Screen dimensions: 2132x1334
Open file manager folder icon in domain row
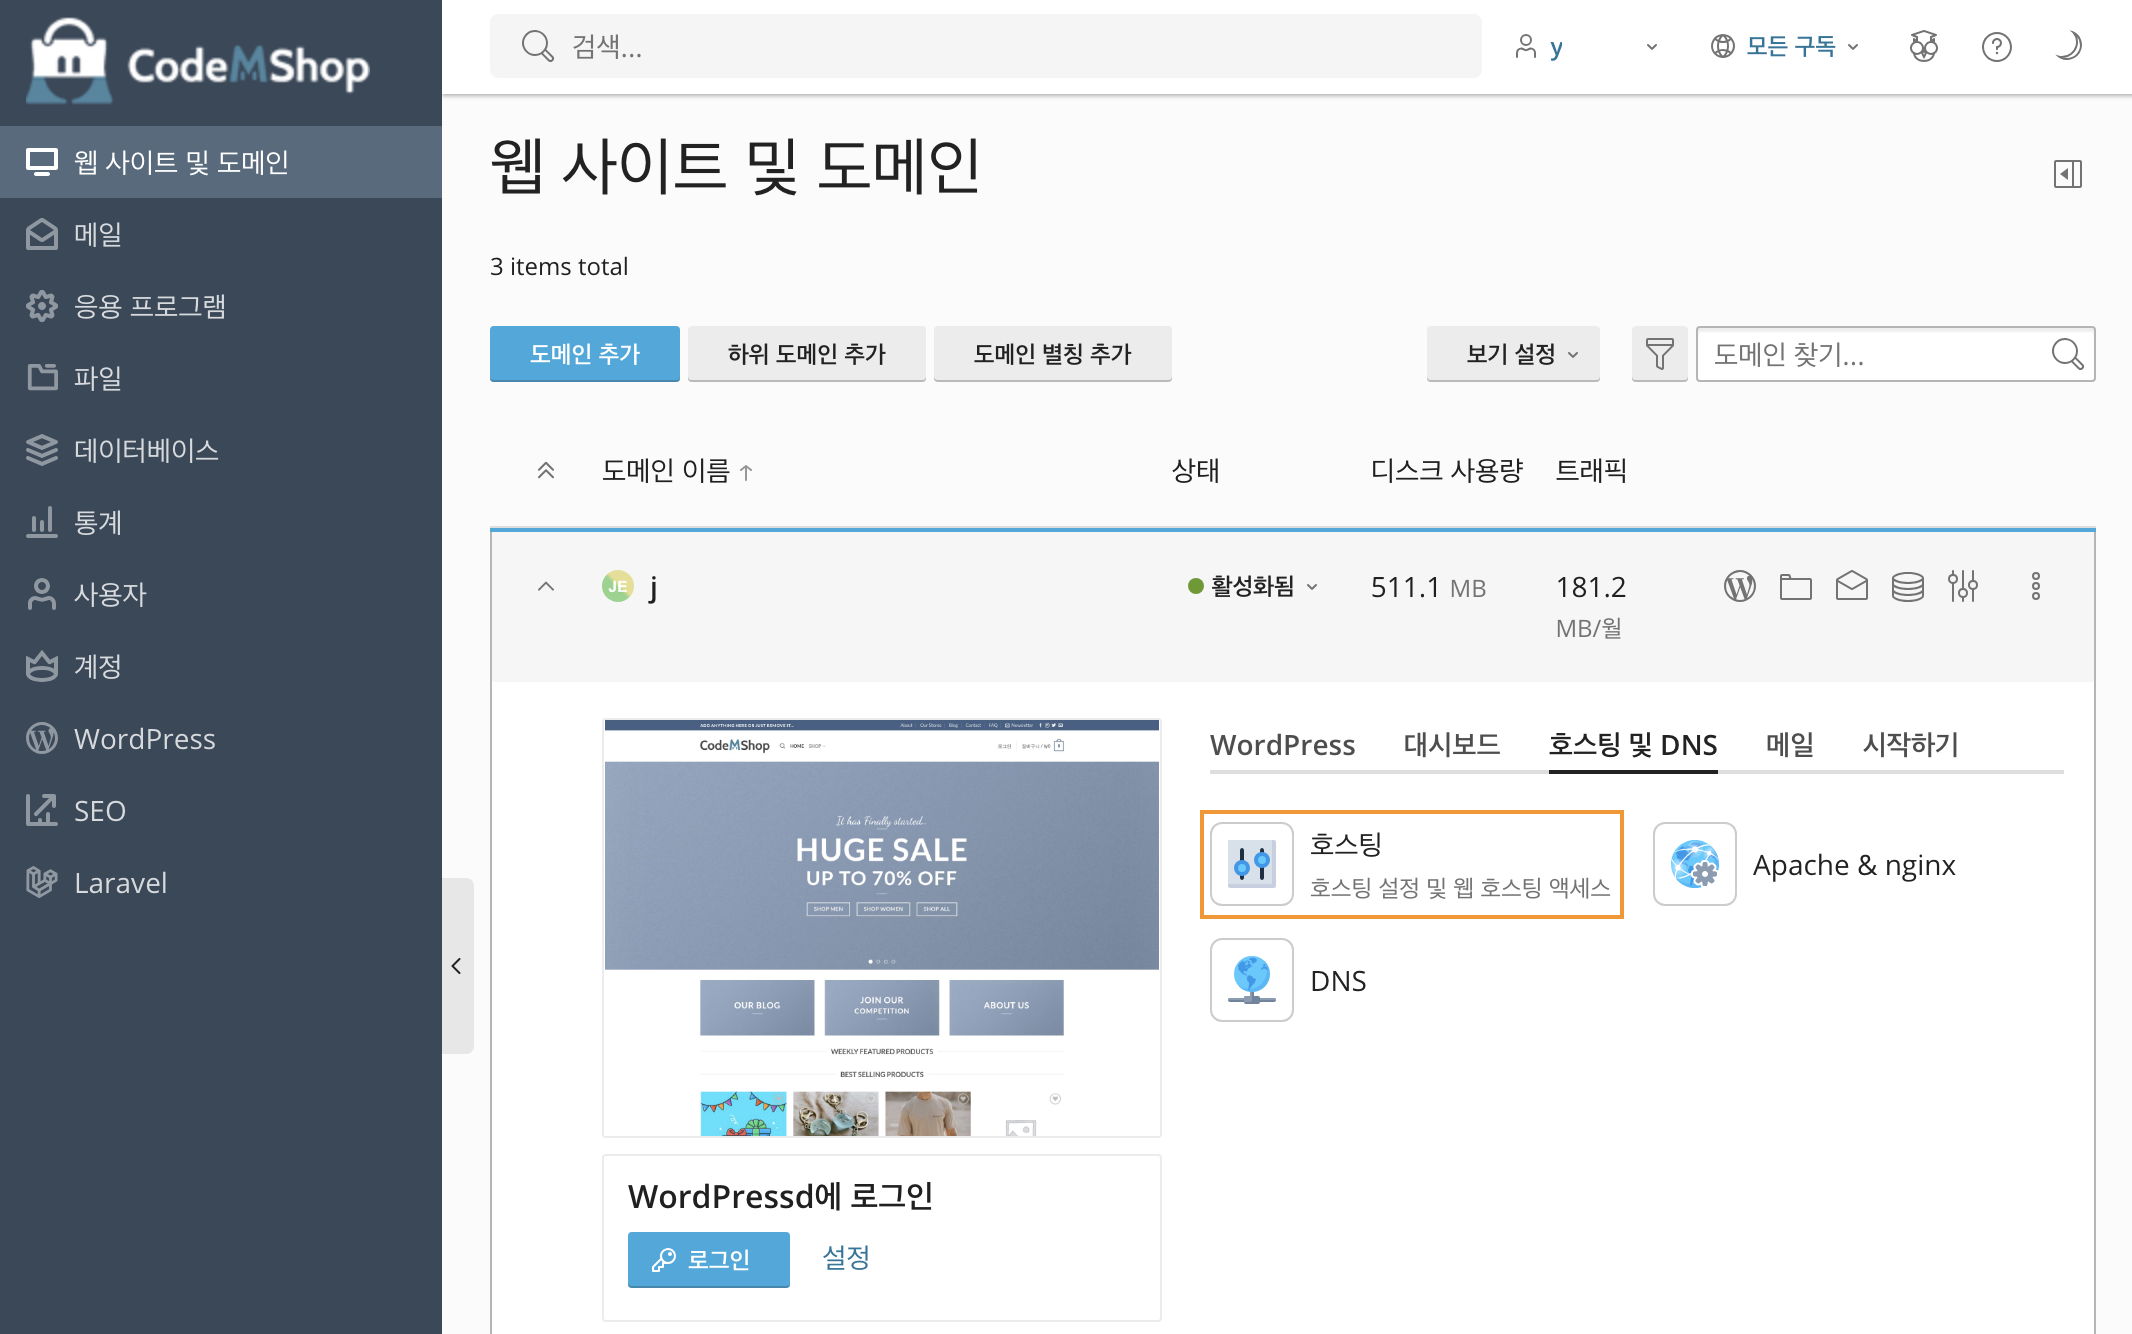point(1795,586)
